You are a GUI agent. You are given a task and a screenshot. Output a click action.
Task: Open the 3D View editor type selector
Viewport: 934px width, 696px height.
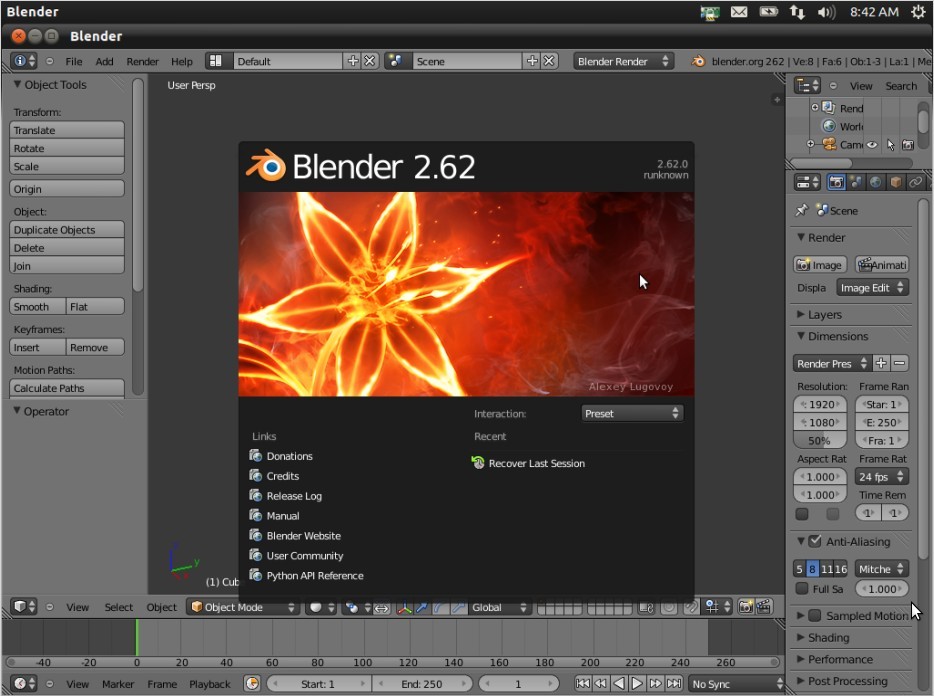24,607
